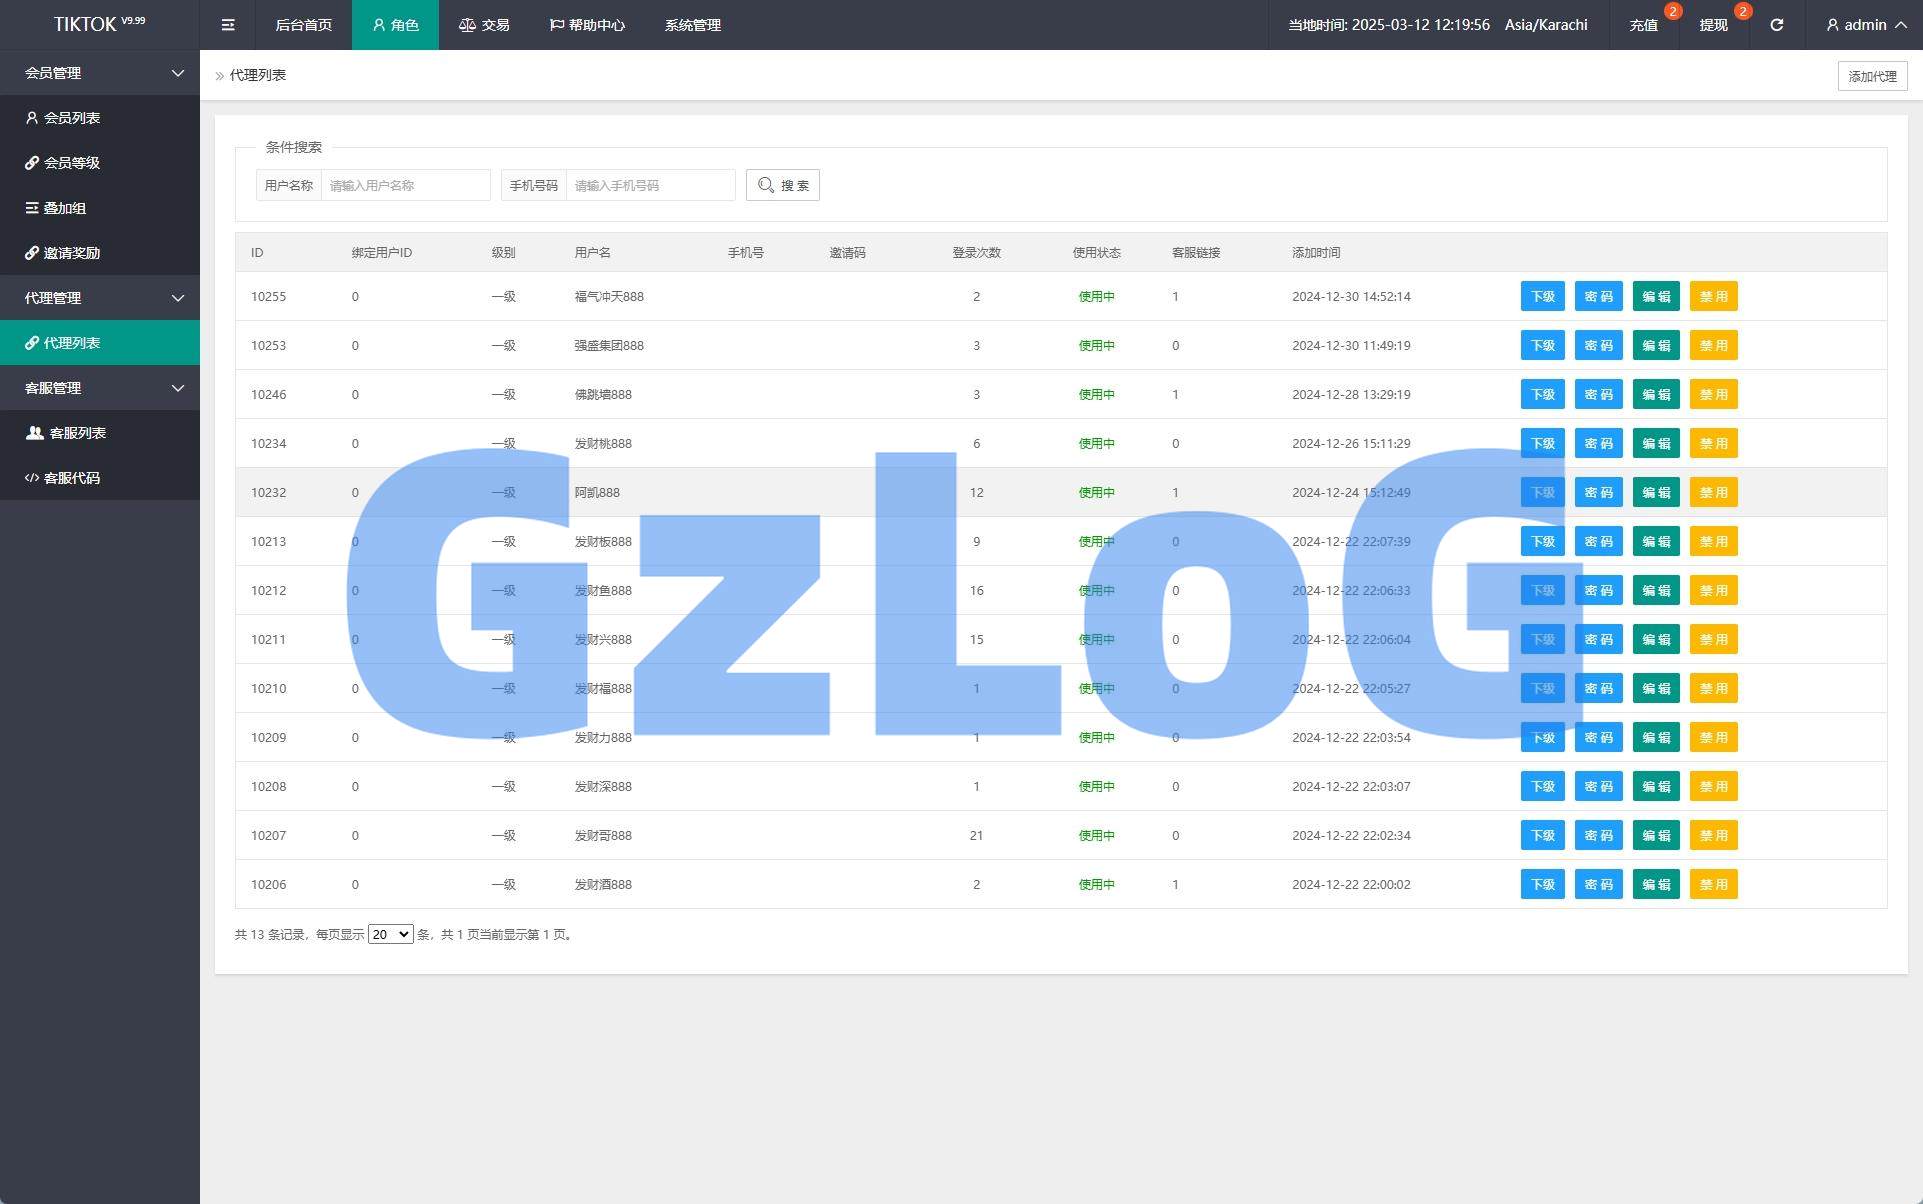Viewport: 1923px width, 1204px height.
Task: Switch to the 交易 top menu
Action: pyautogui.click(x=484, y=25)
